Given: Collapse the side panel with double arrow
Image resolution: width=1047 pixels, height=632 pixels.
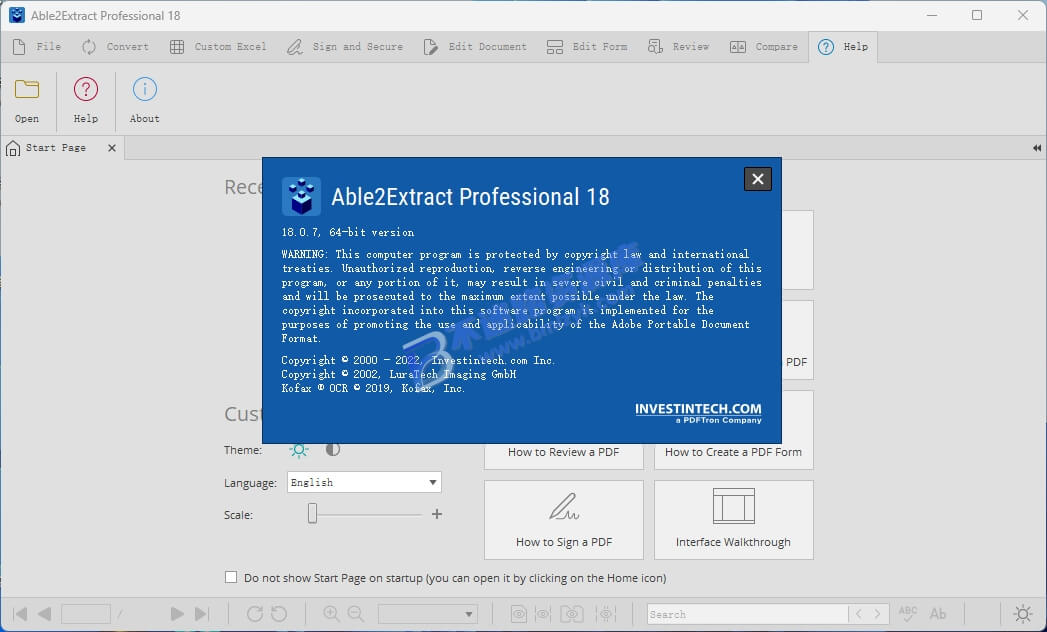Looking at the screenshot, I should (x=1036, y=148).
